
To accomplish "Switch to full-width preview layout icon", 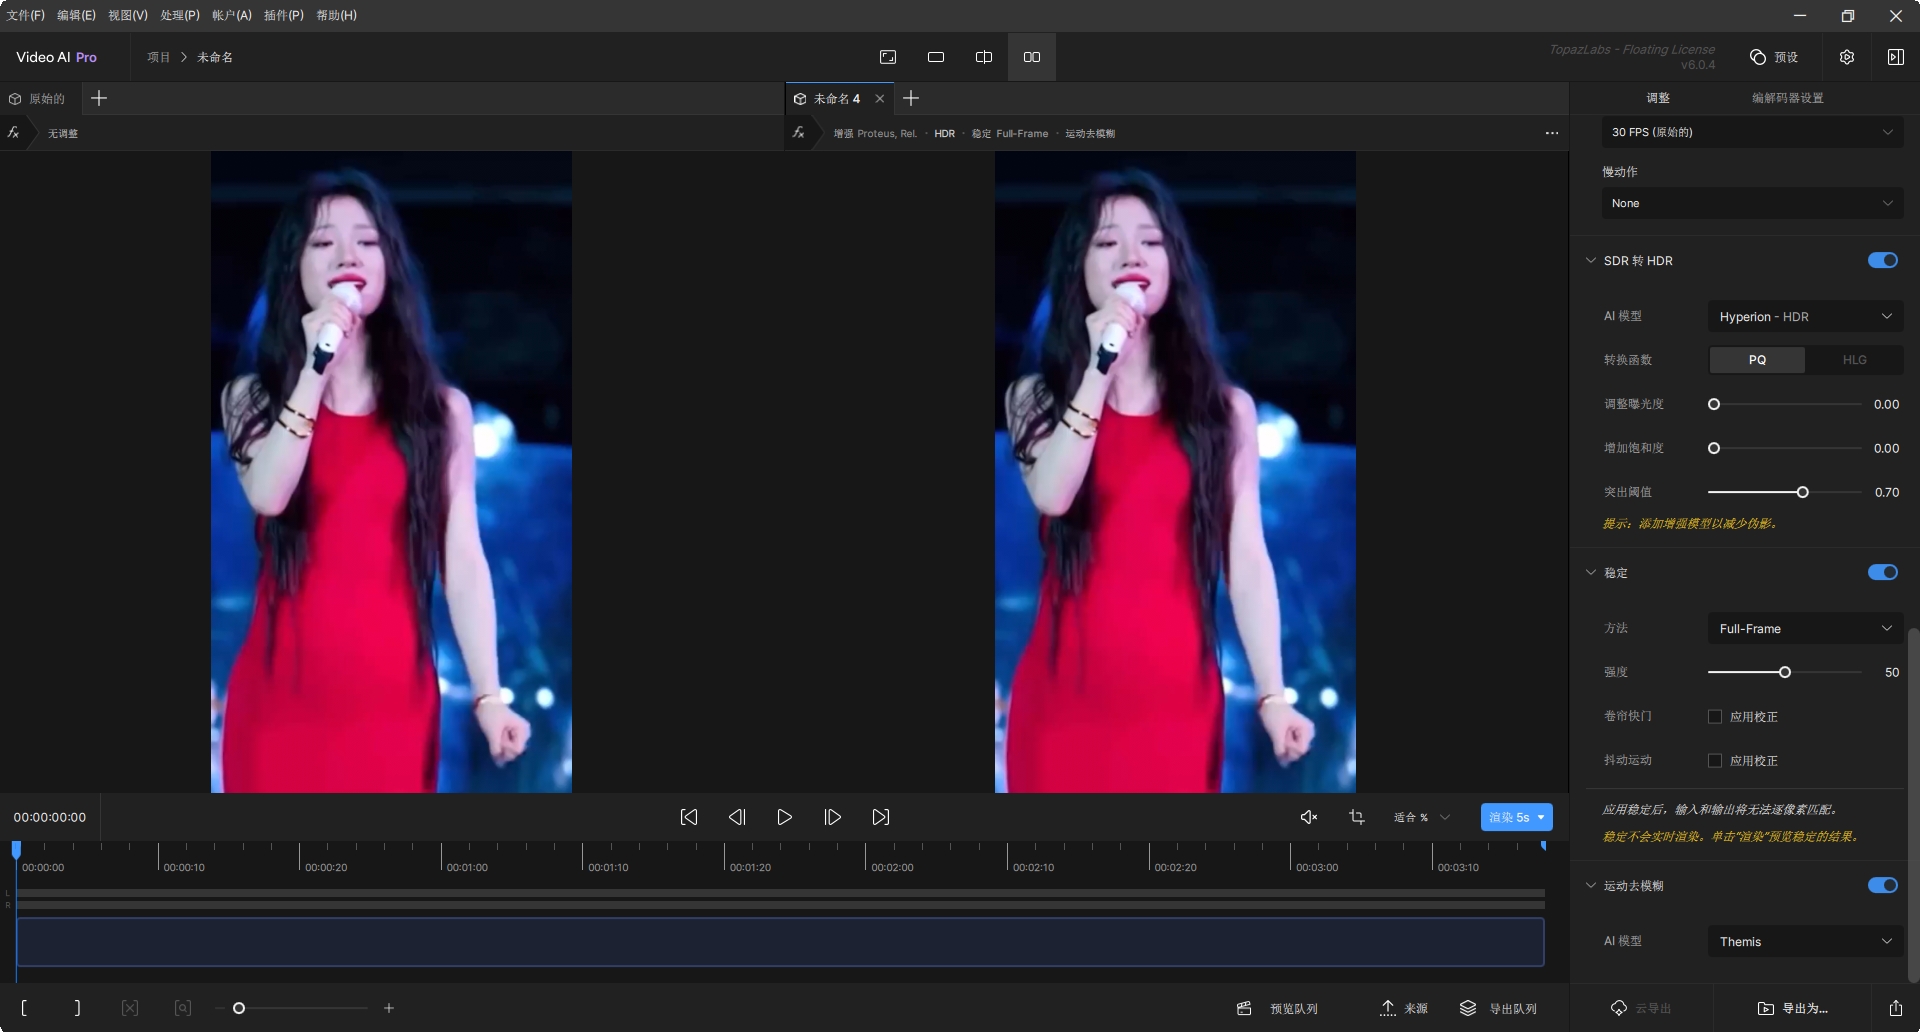I will tap(936, 57).
